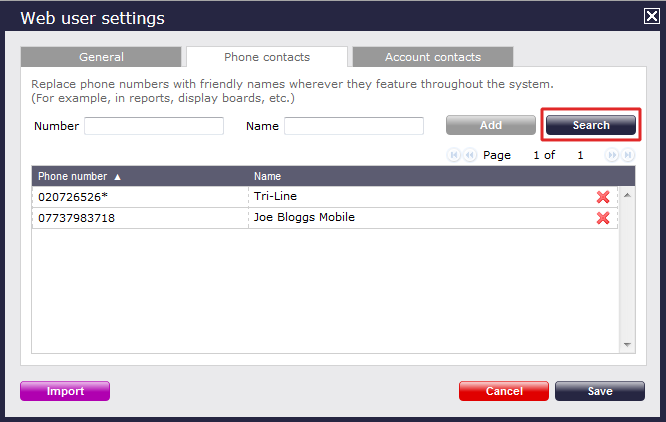Switch to the General tab
Screen dimensions: 666x422
pyautogui.click(x=101, y=57)
